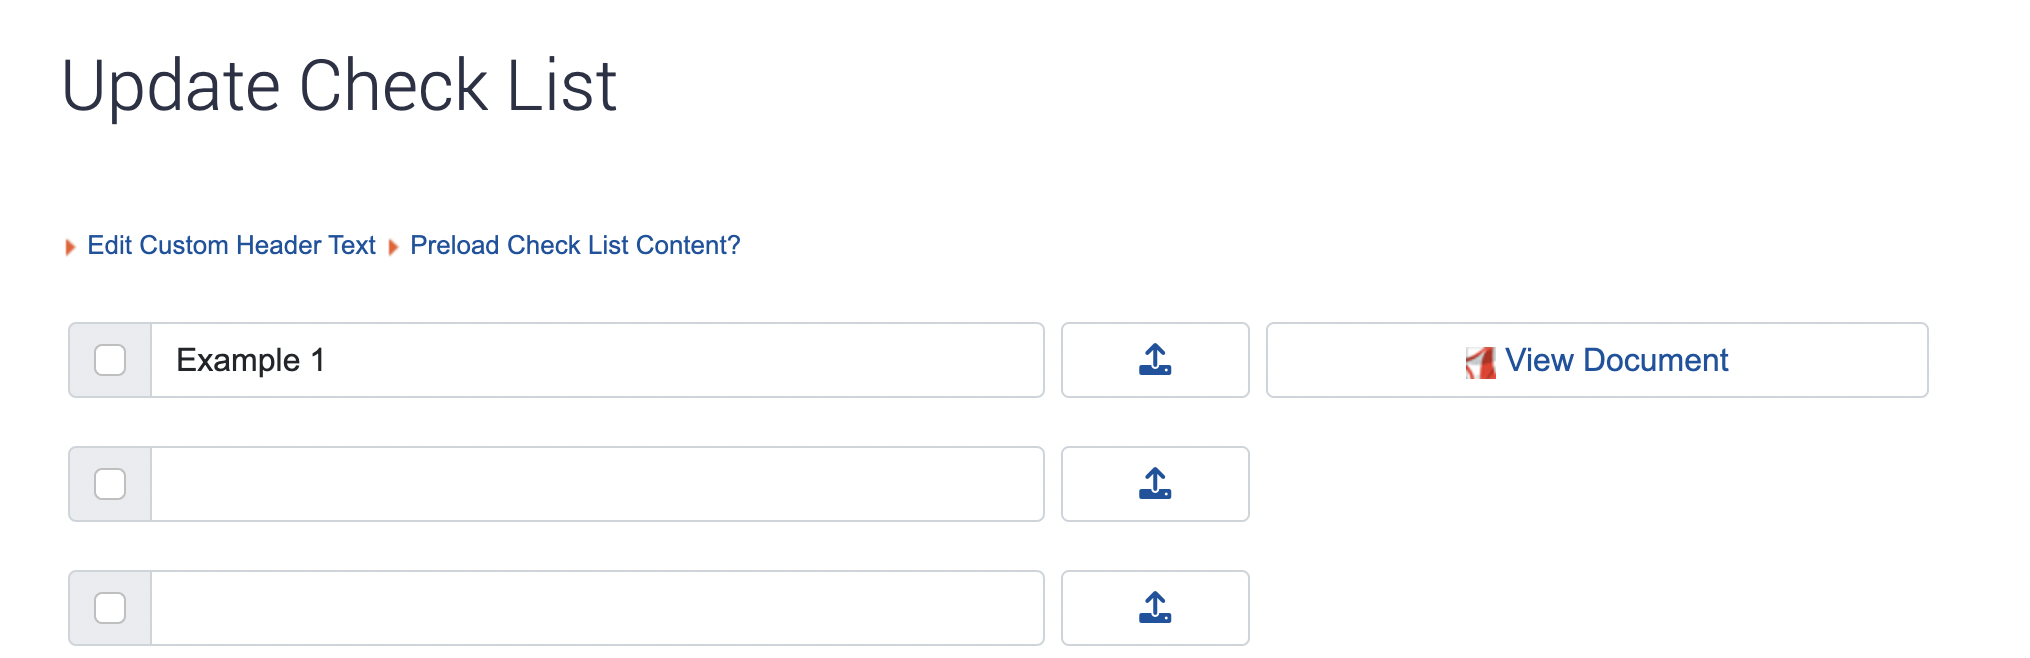
Task: Click the PDF icon beside View Document
Action: [1481, 362]
